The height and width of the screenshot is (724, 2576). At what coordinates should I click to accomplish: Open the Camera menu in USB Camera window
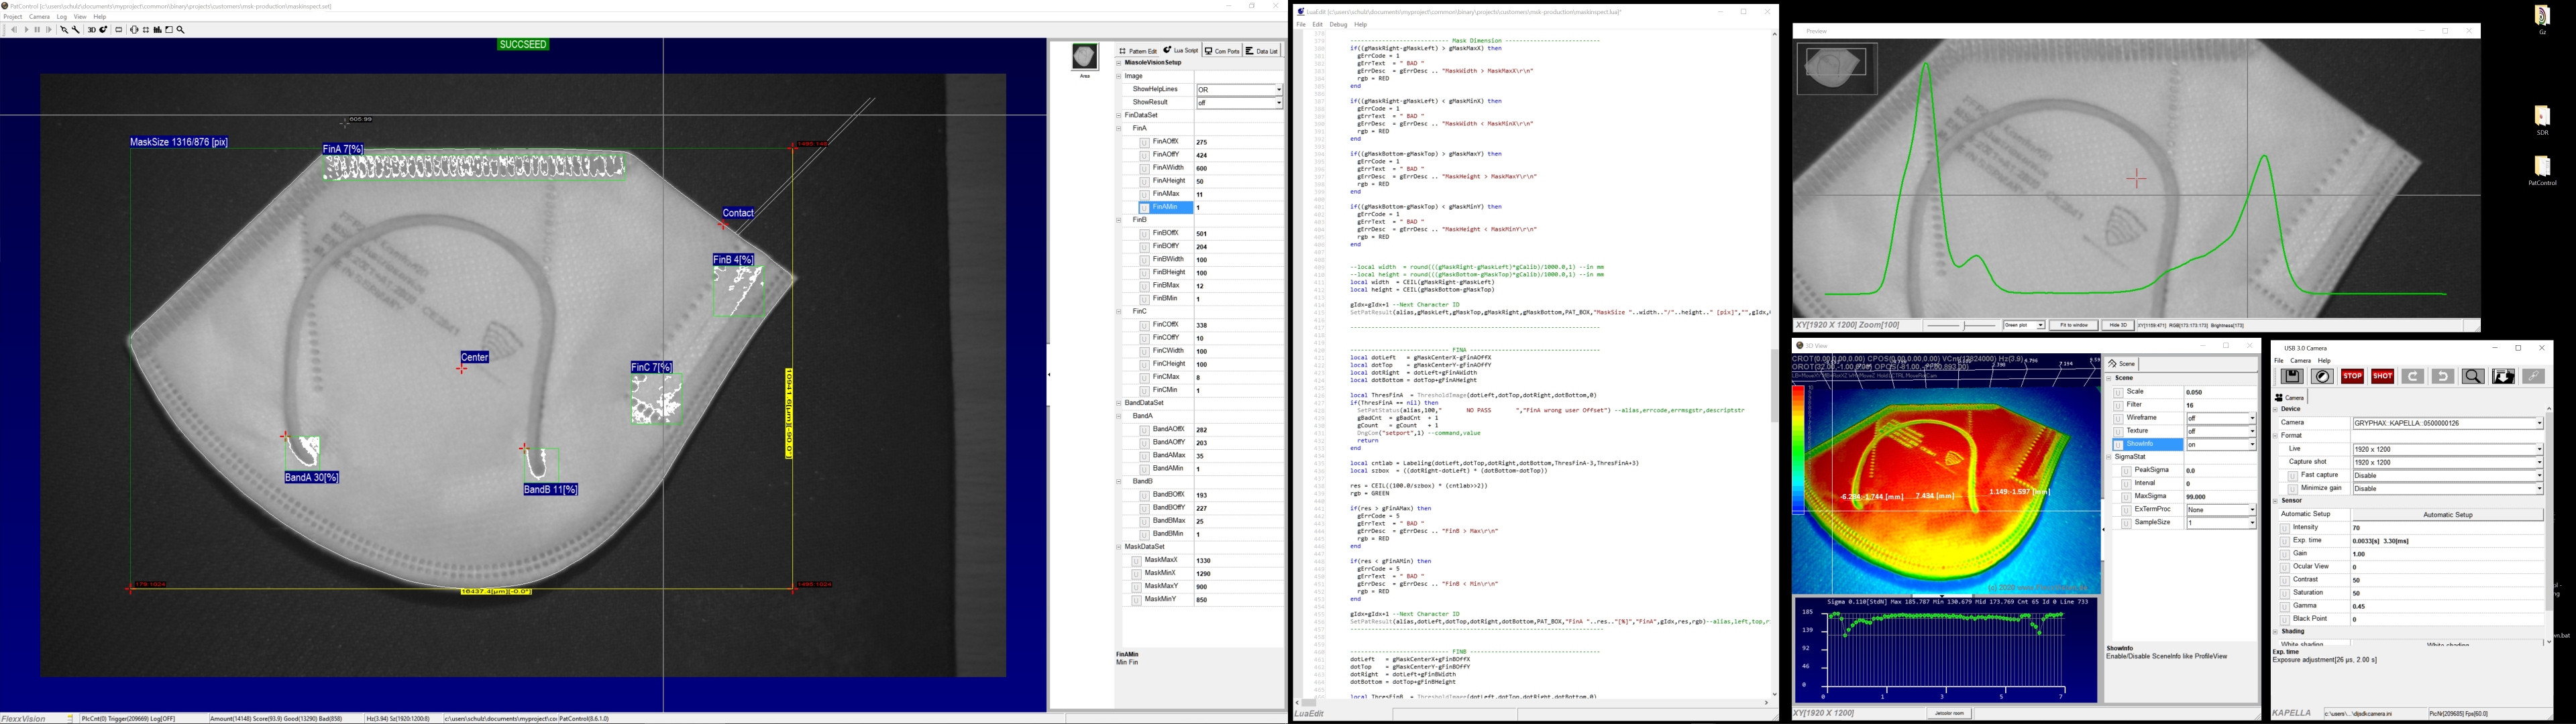click(x=2301, y=361)
